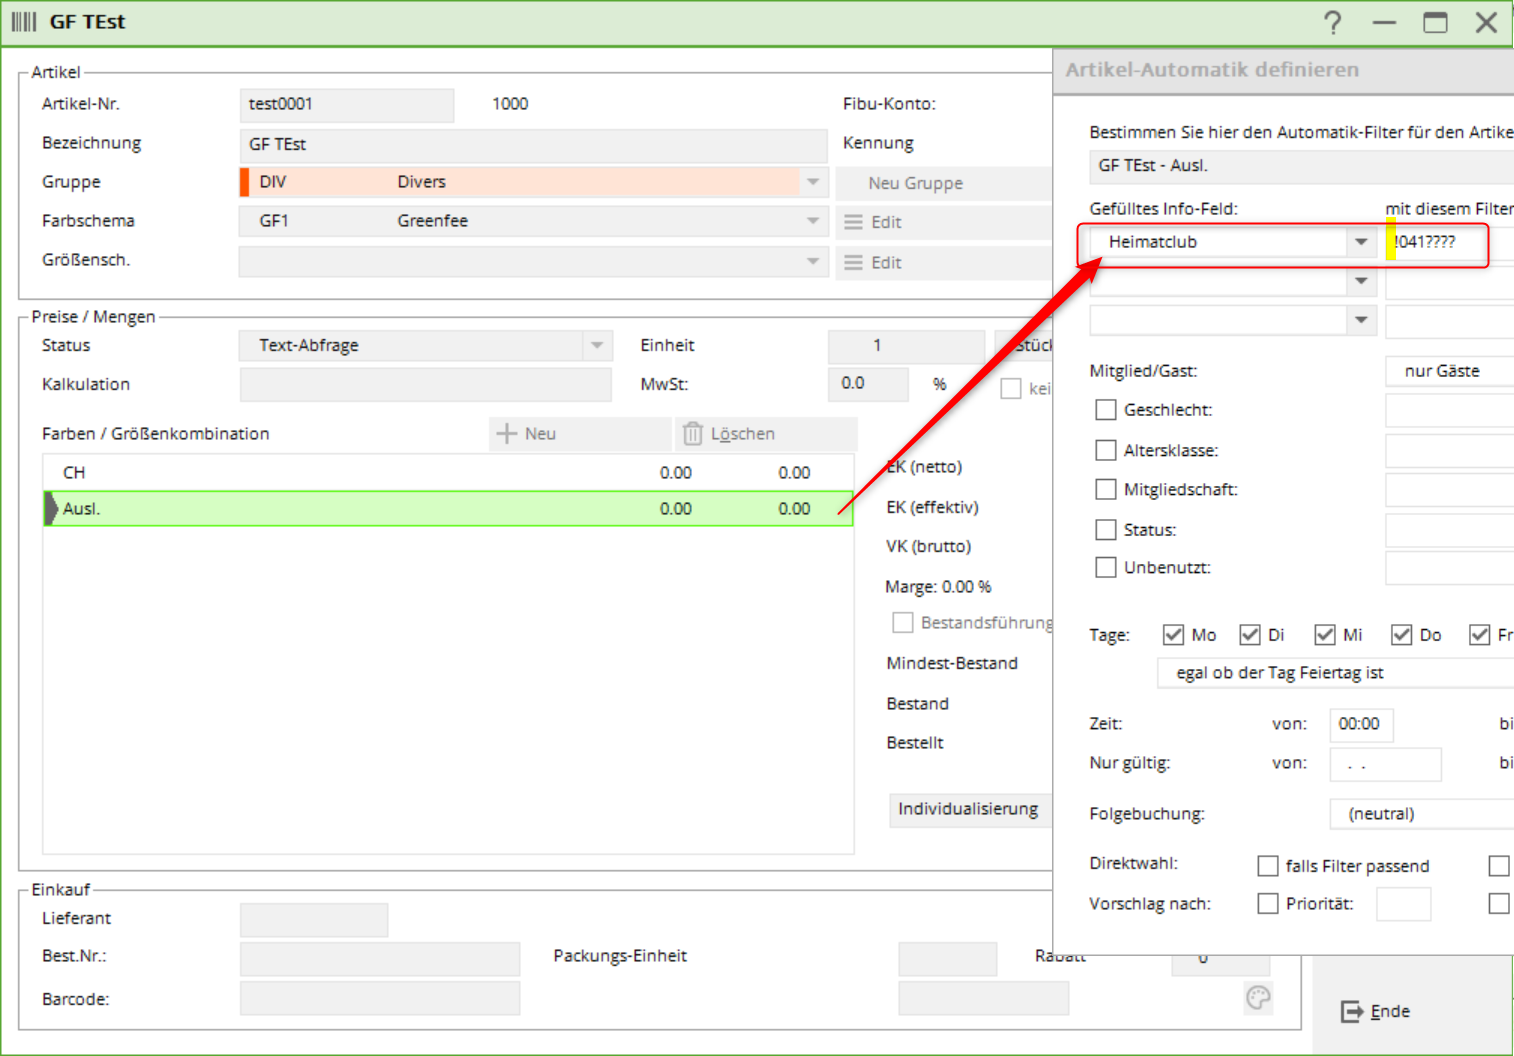
Task: Click the barcode icon in title bar
Action: point(24,22)
